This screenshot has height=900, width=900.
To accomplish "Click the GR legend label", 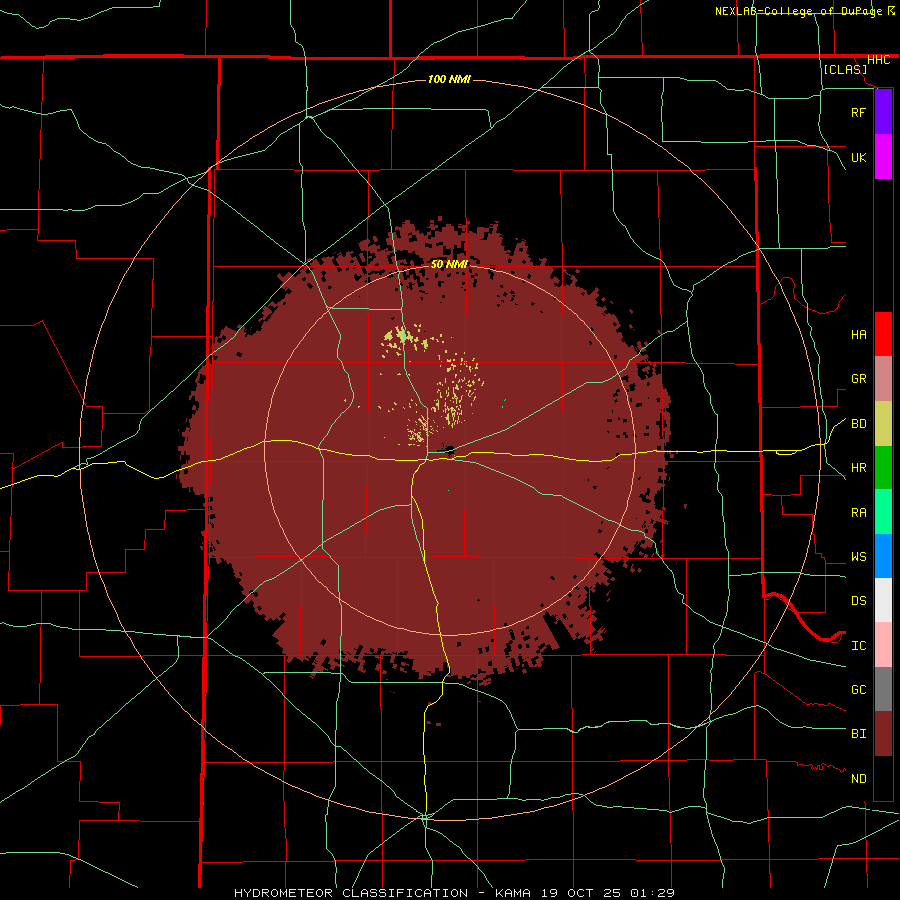I will pyautogui.click(x=858, y=379).
